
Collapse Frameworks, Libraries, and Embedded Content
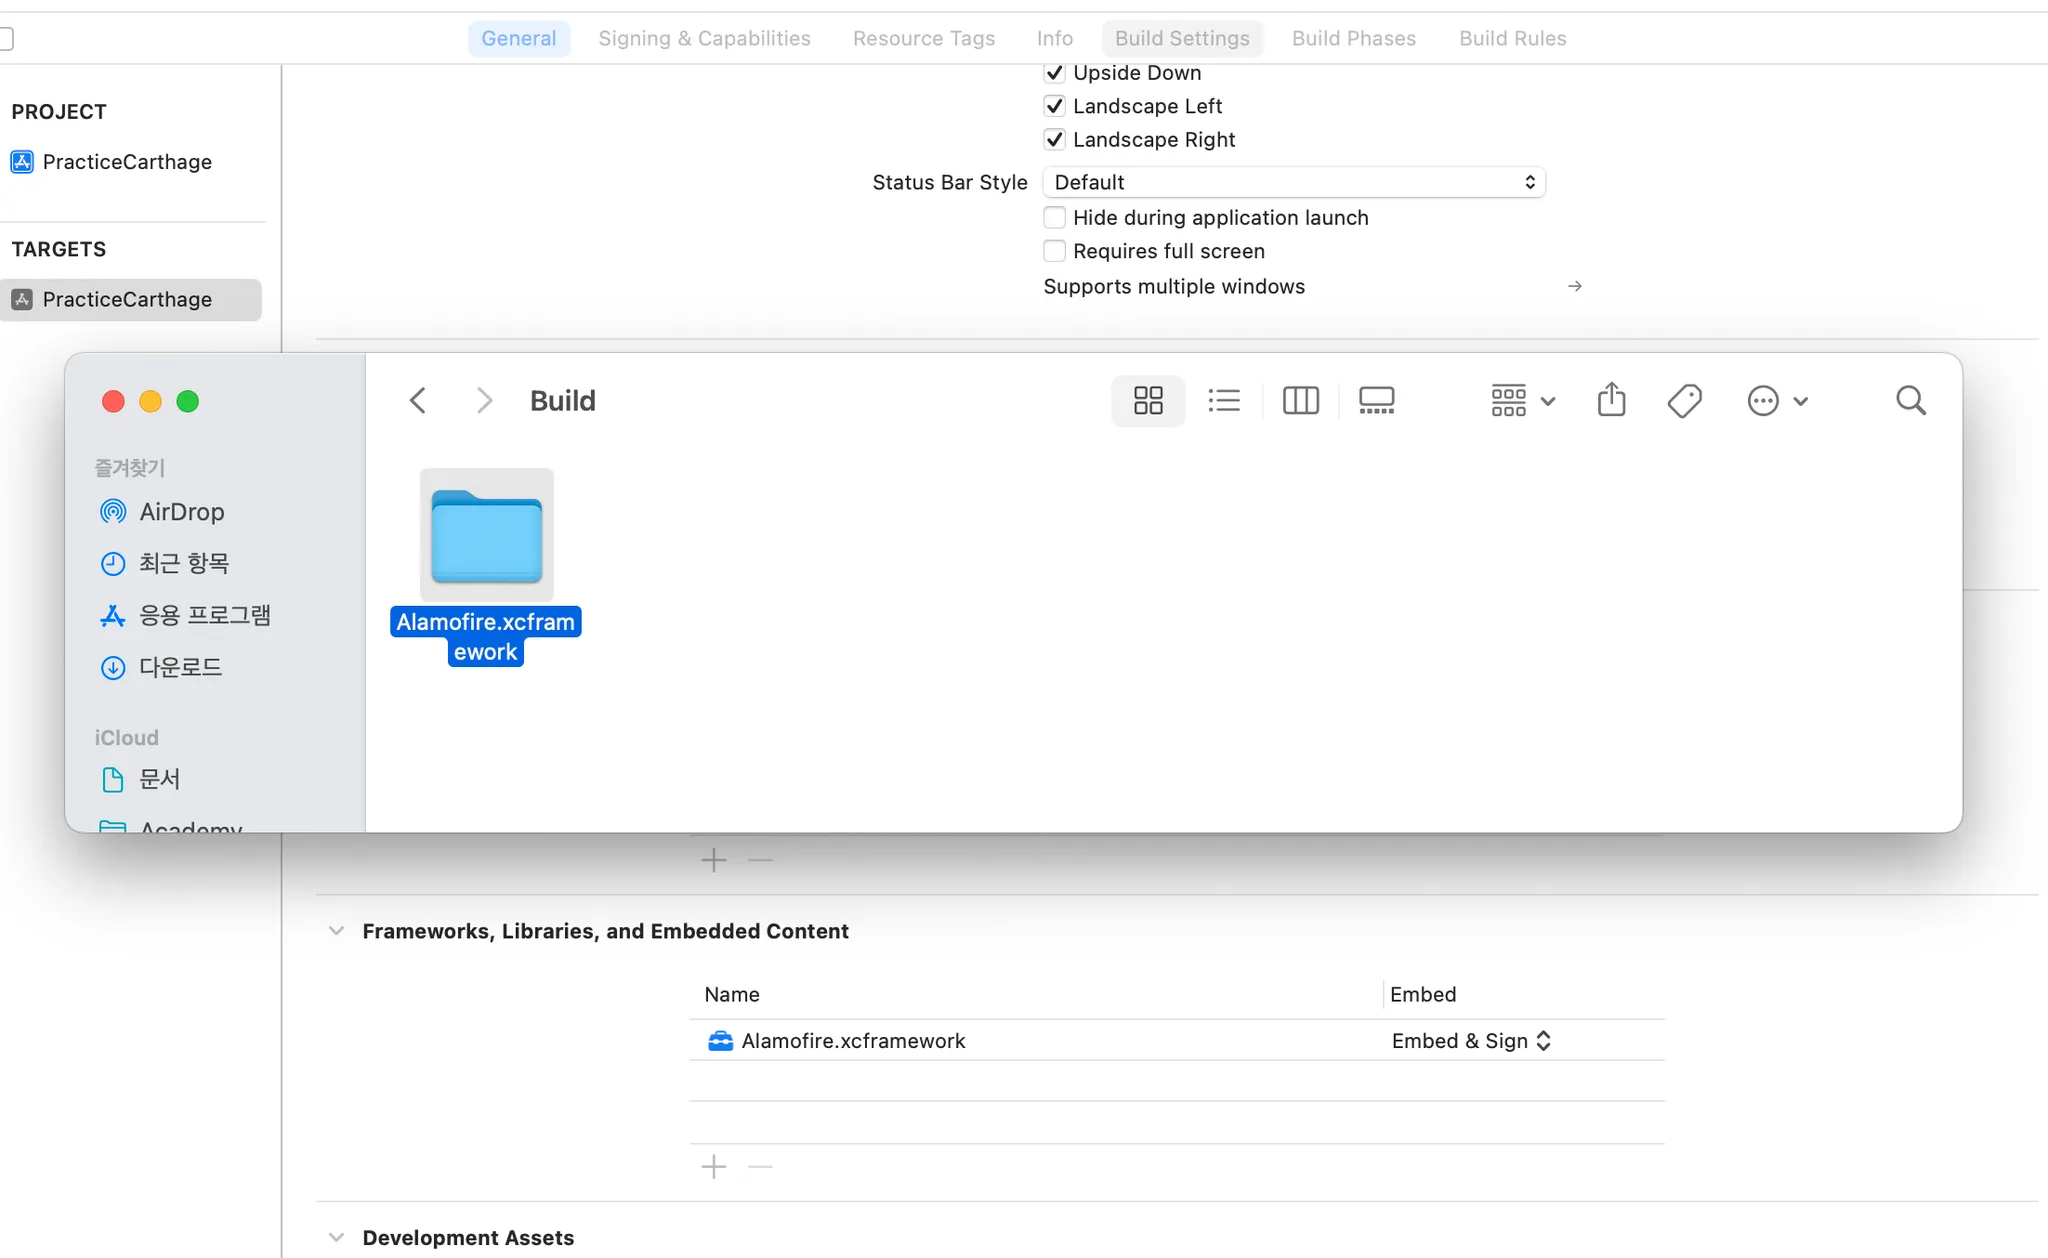[336, 931]
